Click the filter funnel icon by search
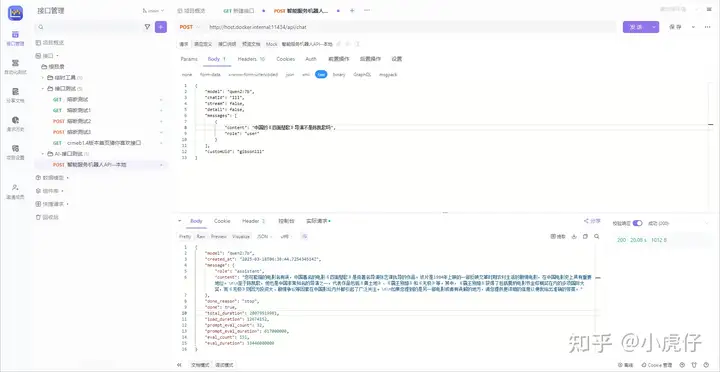Screen dimensions: 720x372 (147, 27)
